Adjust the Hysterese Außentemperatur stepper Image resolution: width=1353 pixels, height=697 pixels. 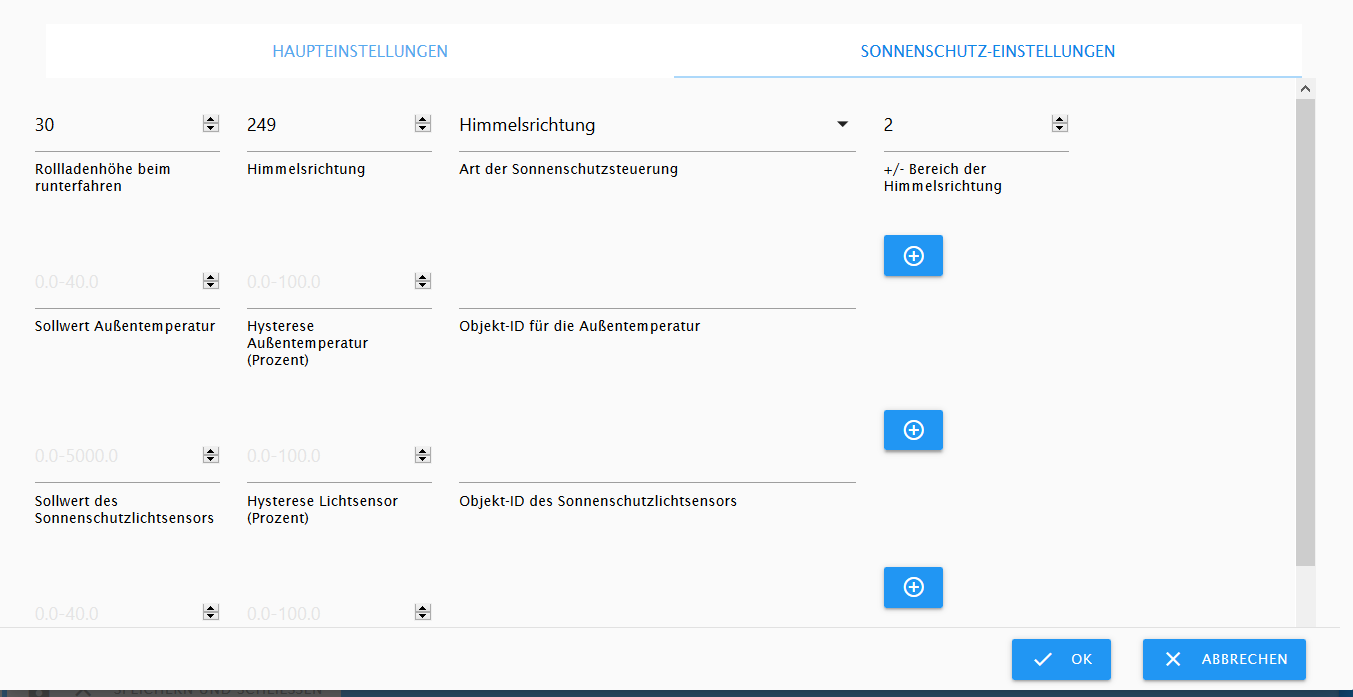tap(423, 282)
